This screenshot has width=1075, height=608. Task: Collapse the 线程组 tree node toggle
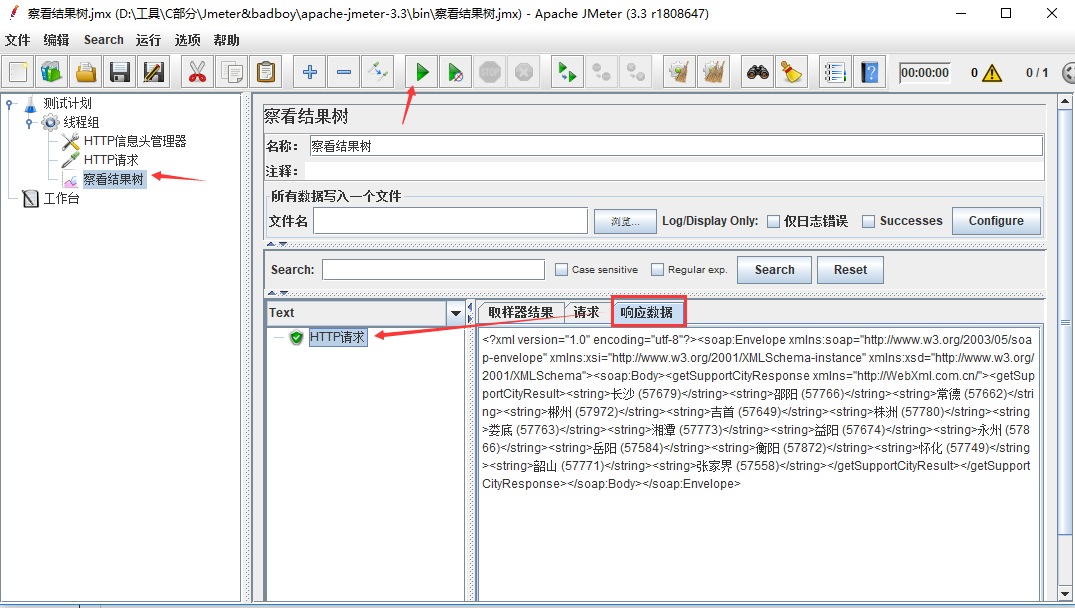(x=29, y=123)
